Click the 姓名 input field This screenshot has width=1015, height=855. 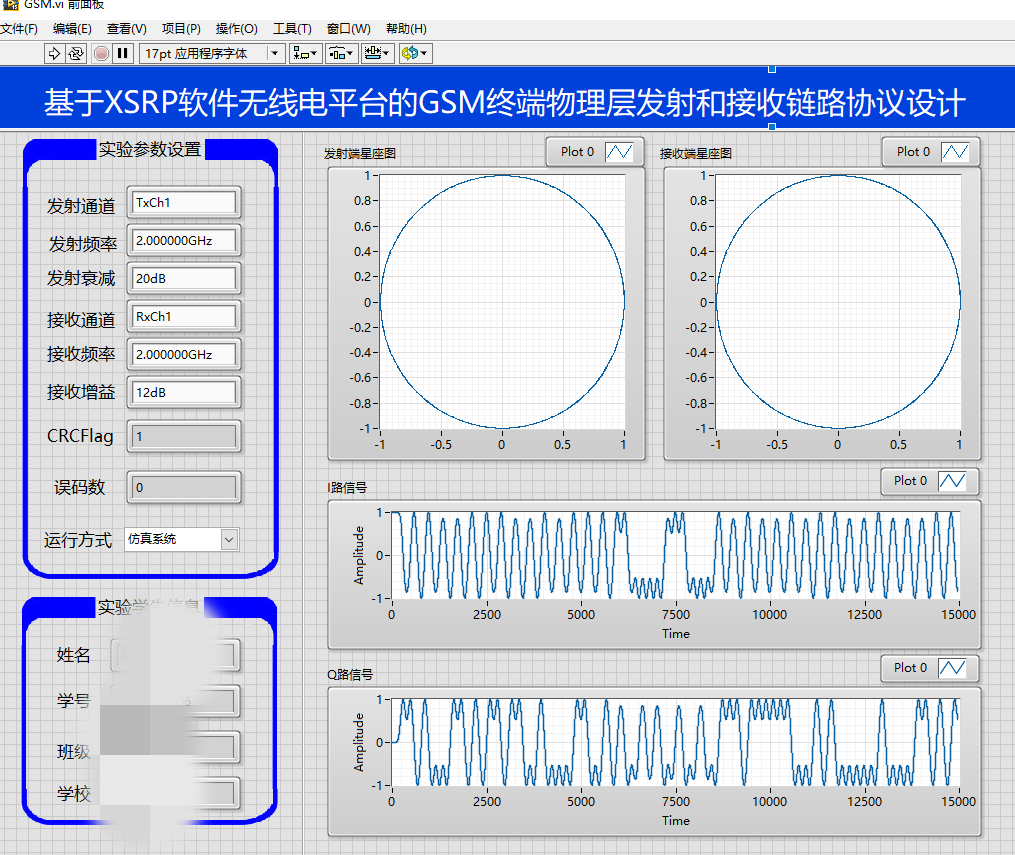(175, 656)
